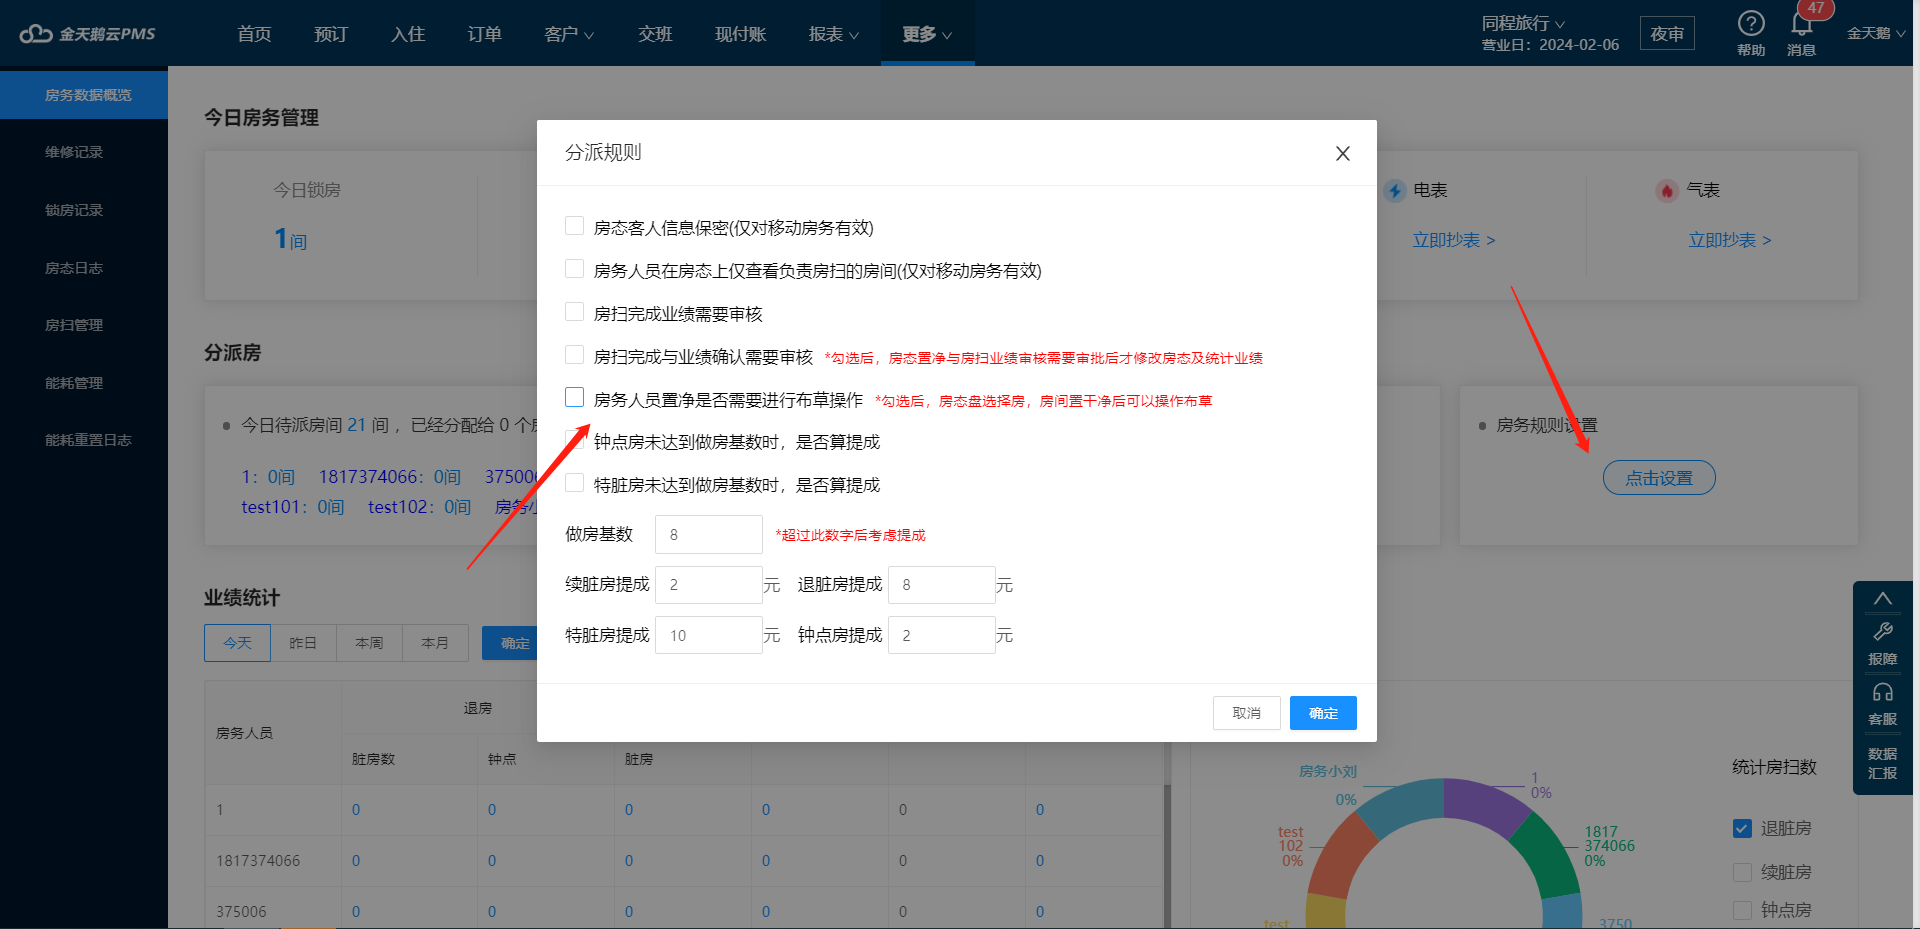
Task: Select the 昨日 period tab
Action: pos(303,643)
